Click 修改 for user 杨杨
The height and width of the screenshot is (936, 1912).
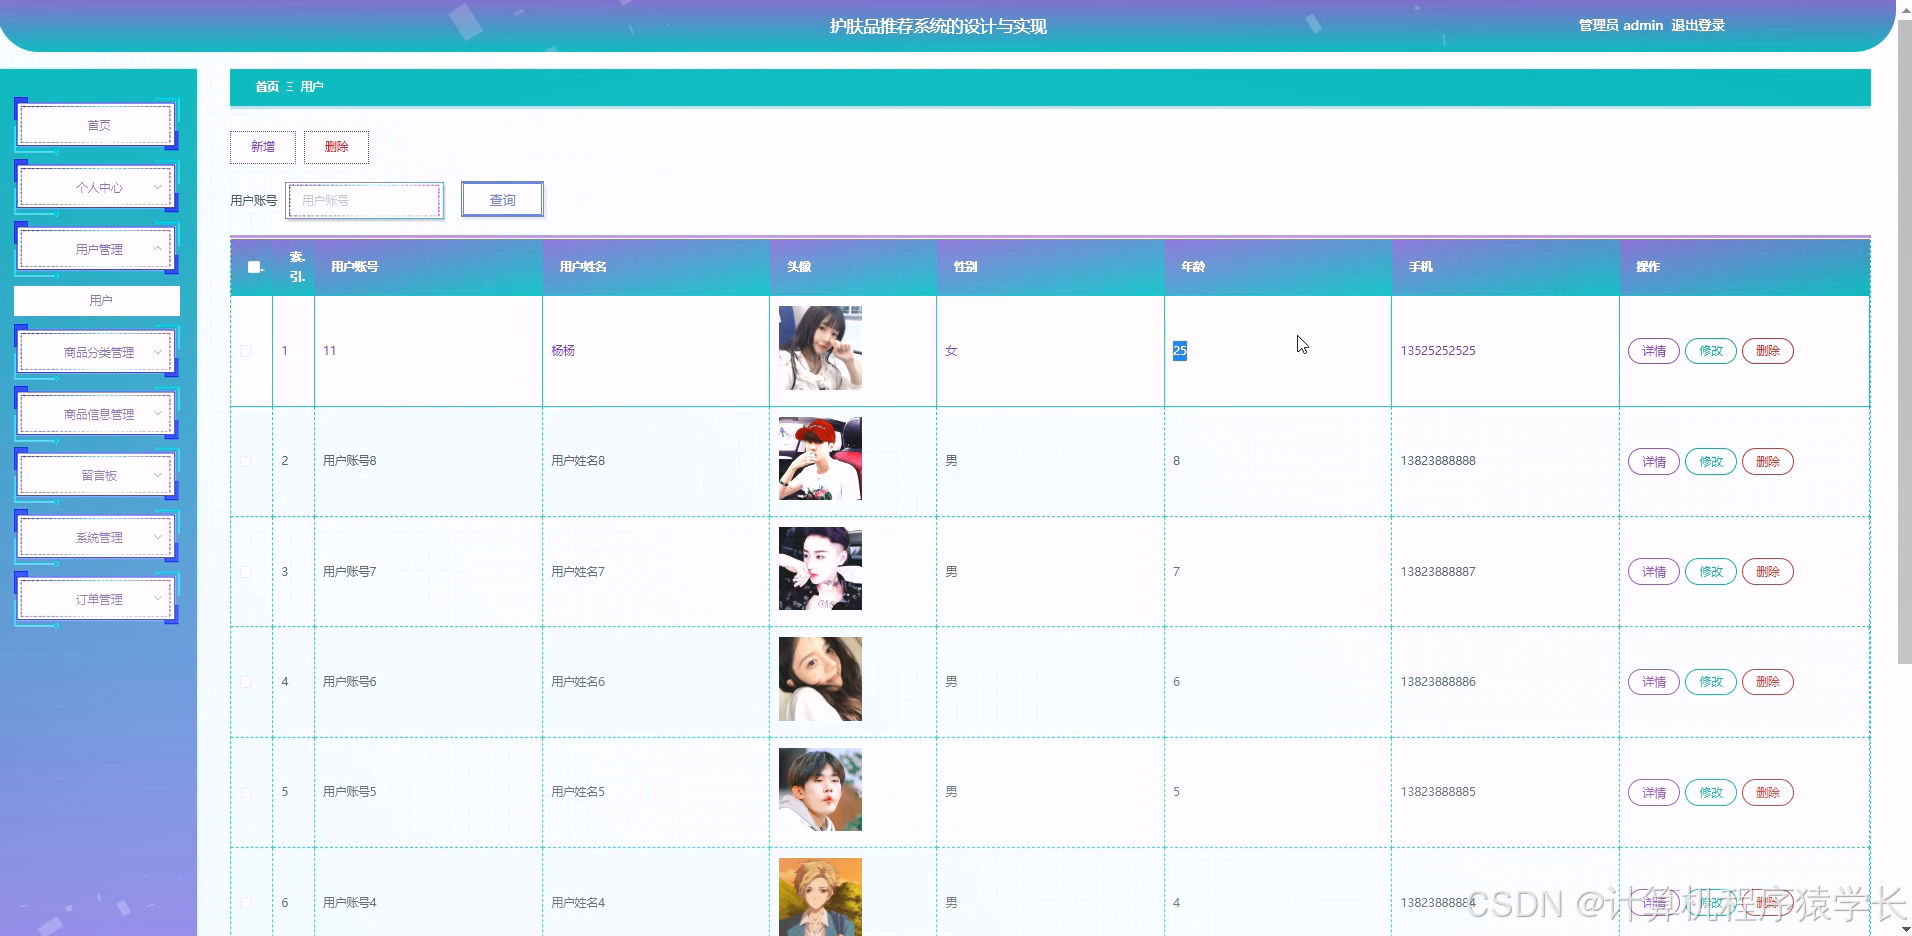(1711, 351)
